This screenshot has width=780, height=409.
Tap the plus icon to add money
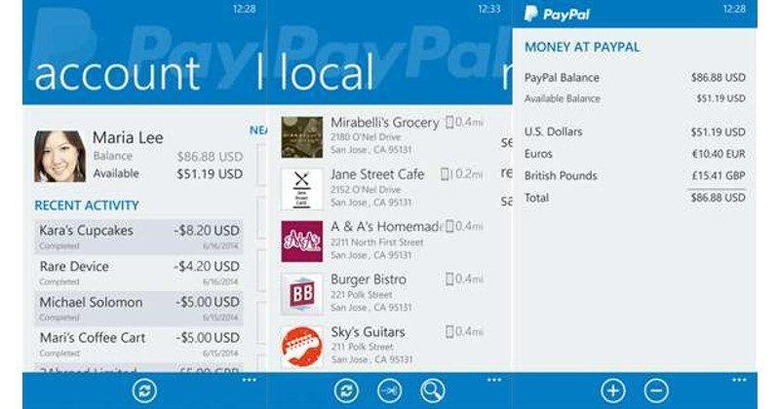click(613, 391)
